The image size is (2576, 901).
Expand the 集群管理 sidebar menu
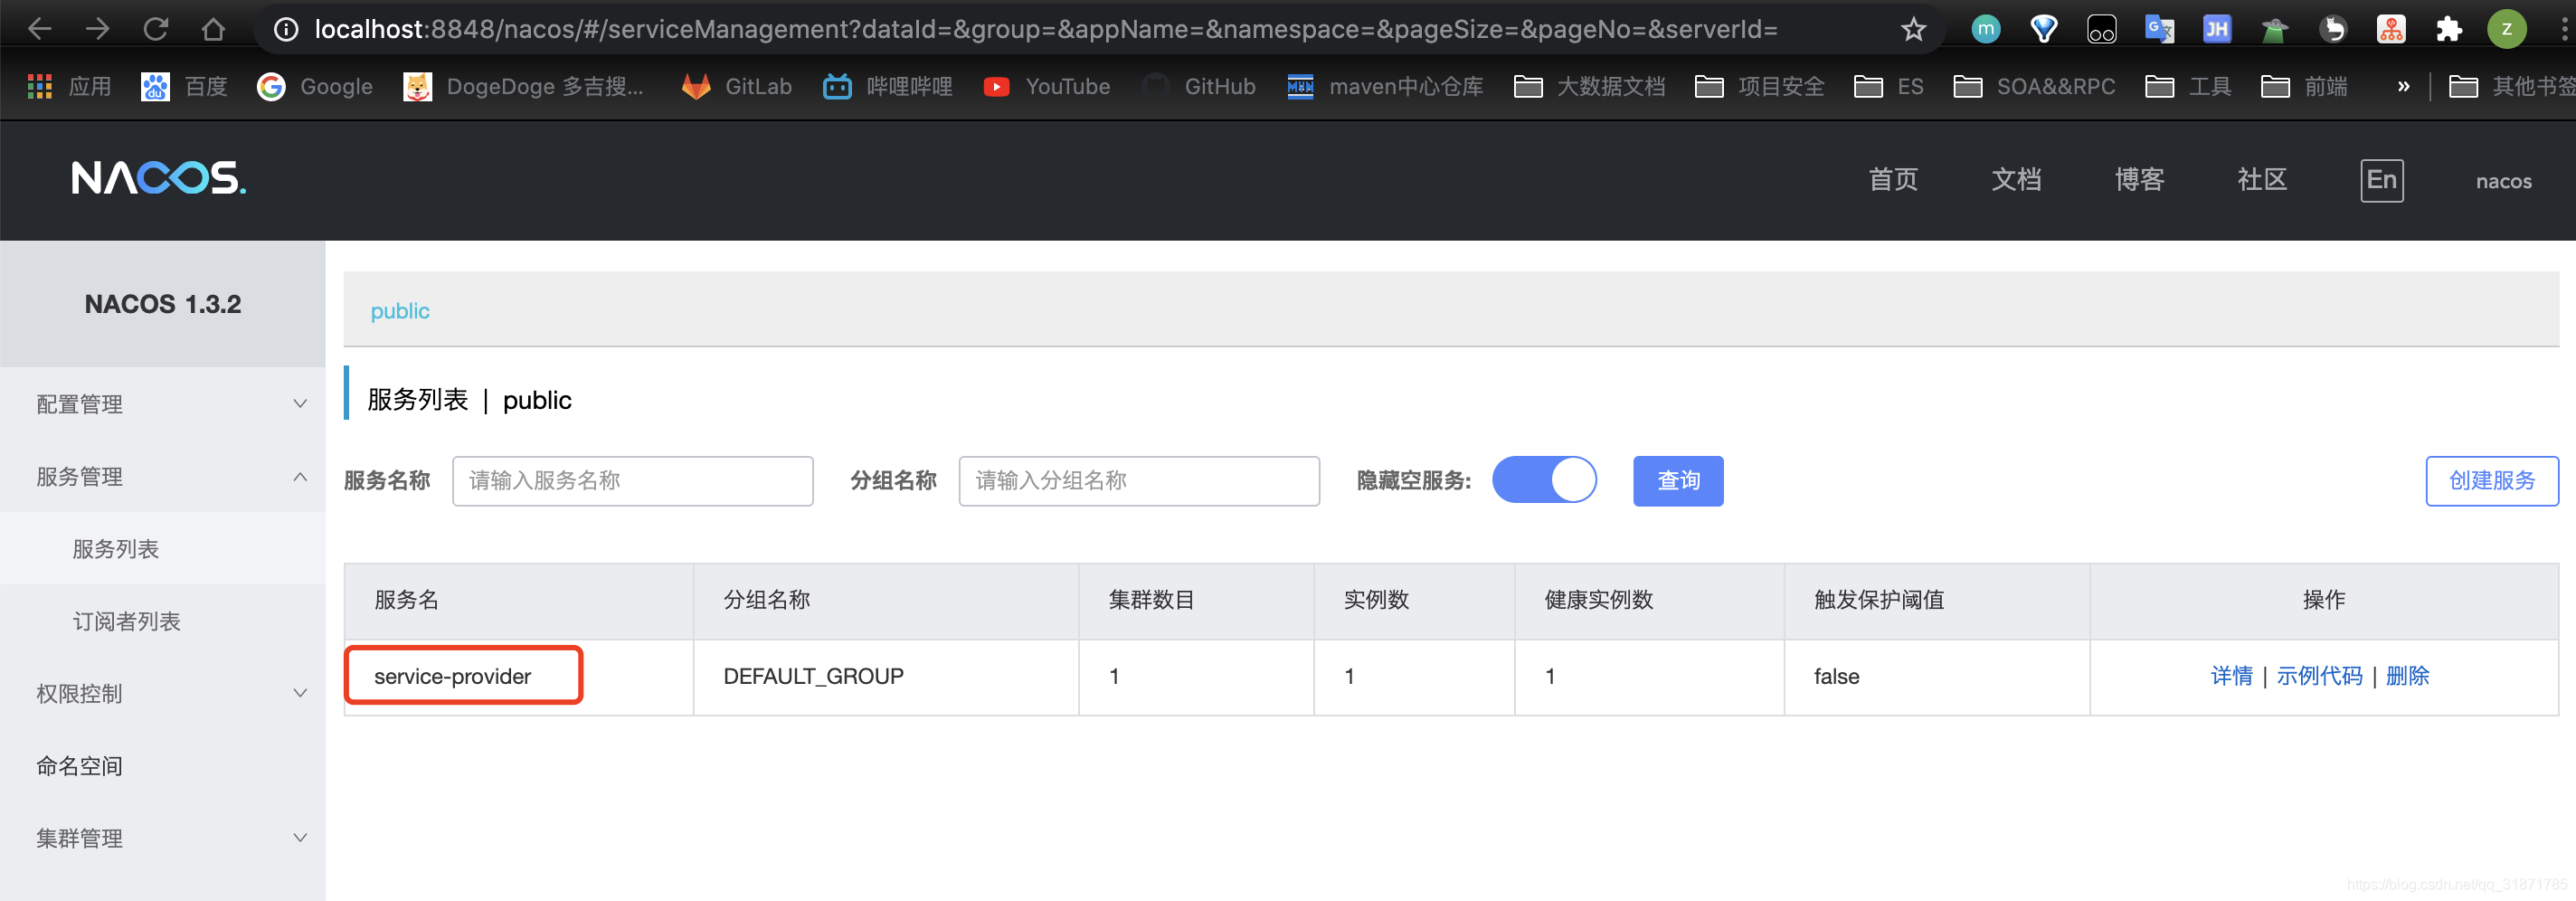163,838
